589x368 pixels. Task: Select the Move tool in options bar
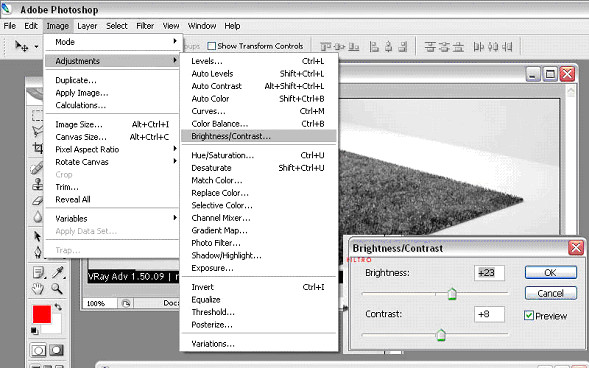pos(21,46)
